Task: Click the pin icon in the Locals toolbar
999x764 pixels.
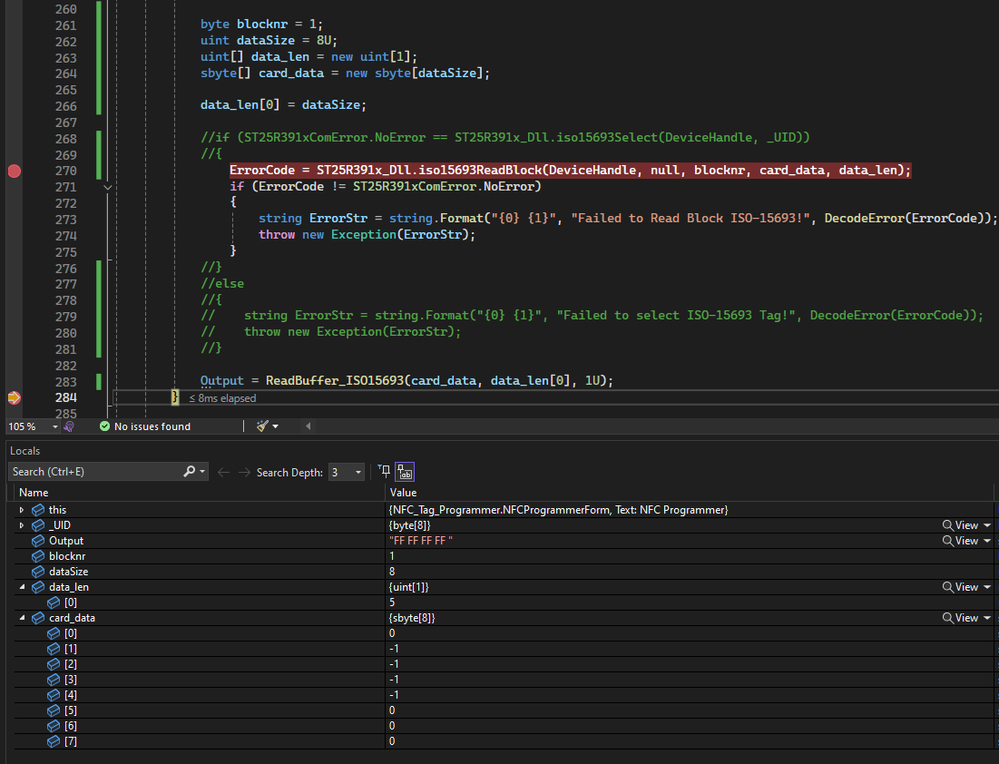Action: pos(385,472)
